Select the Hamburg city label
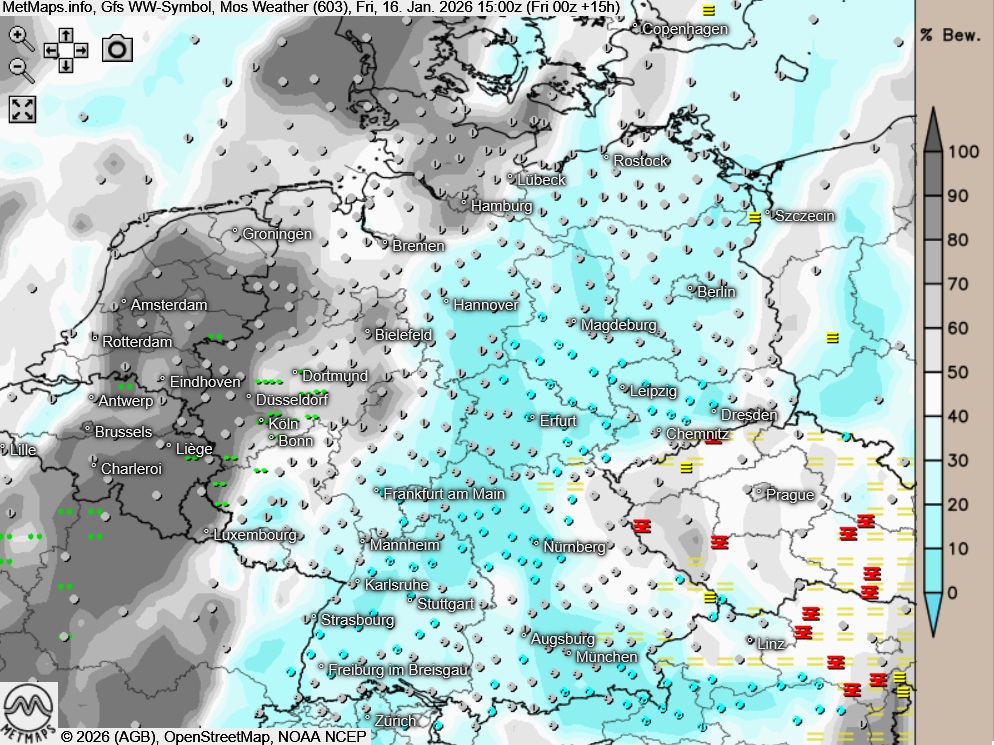 500,206
